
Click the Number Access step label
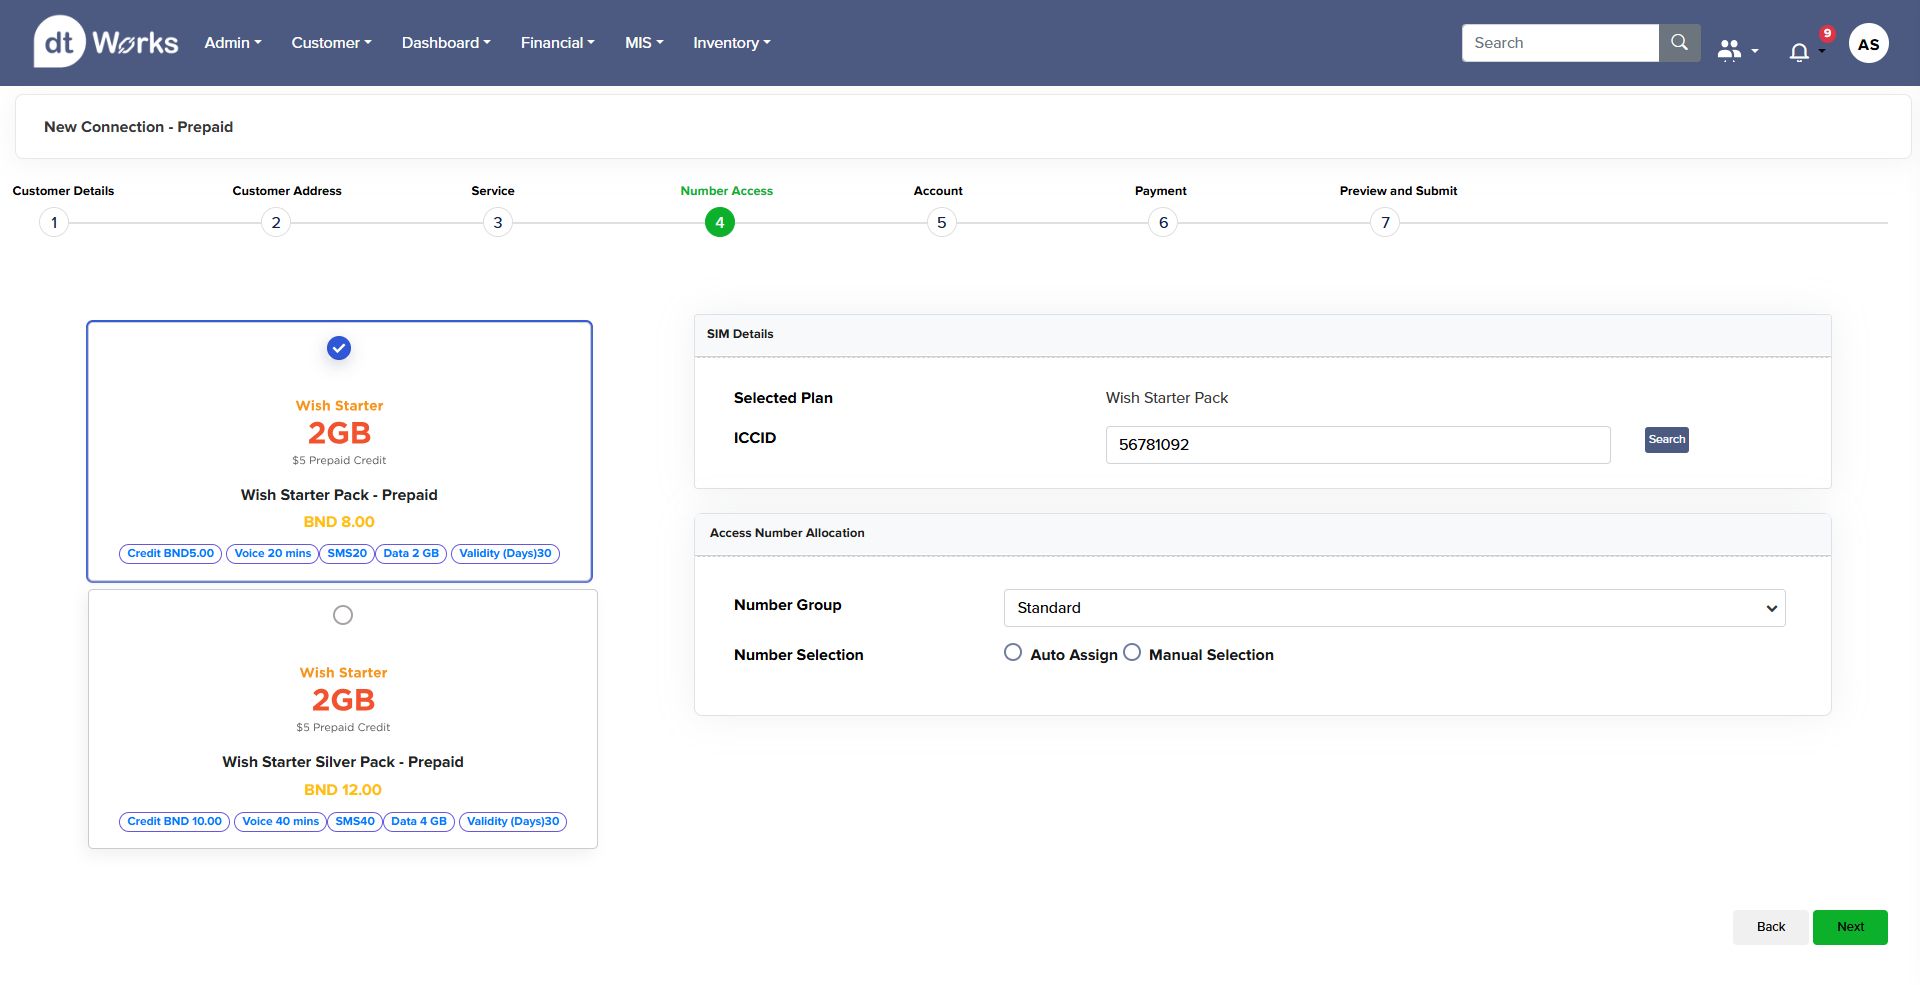727,191
